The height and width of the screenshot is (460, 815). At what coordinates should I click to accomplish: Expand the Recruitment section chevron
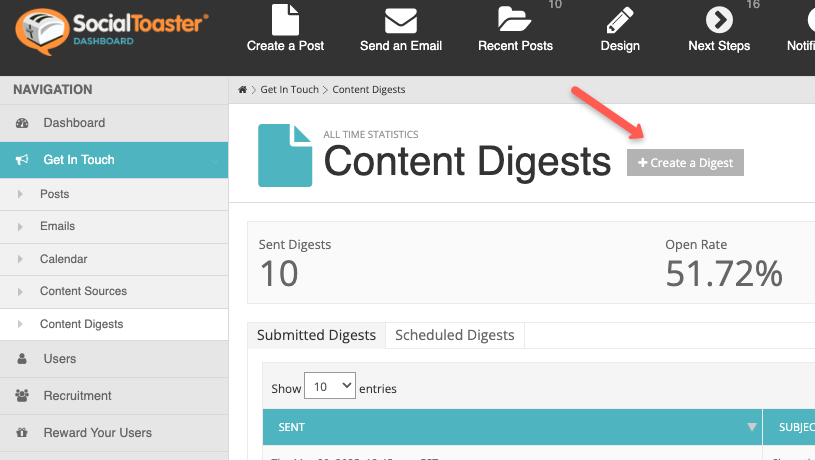(215, 396)
